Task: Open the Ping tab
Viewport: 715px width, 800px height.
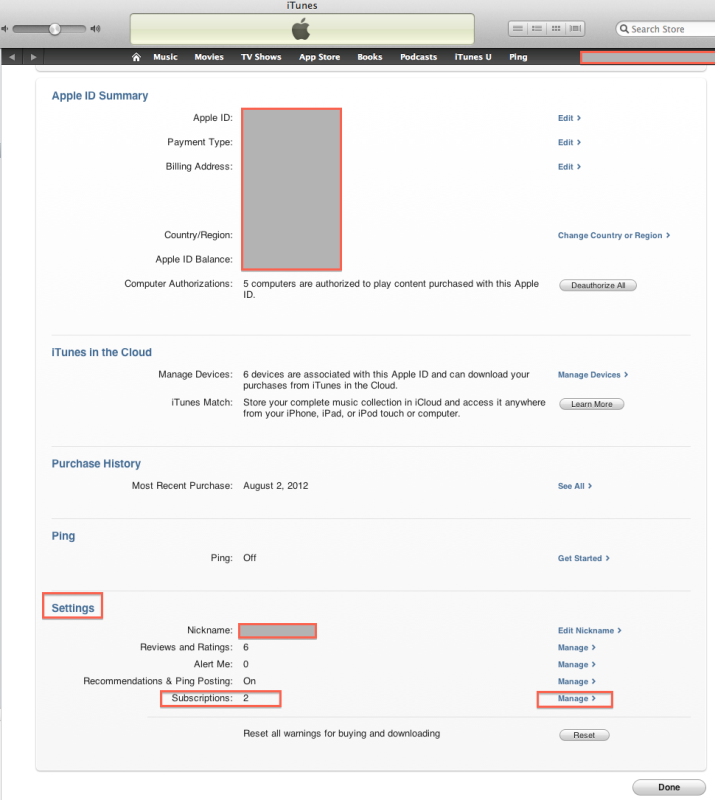Action: coord(518,57)
